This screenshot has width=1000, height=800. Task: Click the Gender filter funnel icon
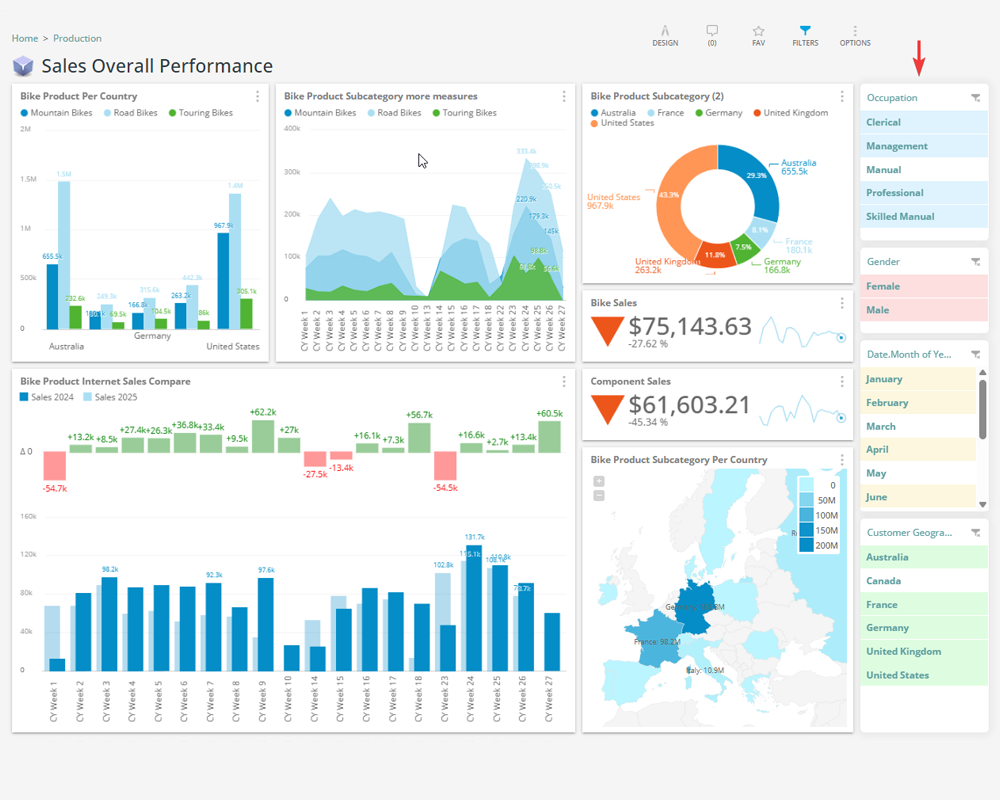pyautogui.click(x=975, y=262)
